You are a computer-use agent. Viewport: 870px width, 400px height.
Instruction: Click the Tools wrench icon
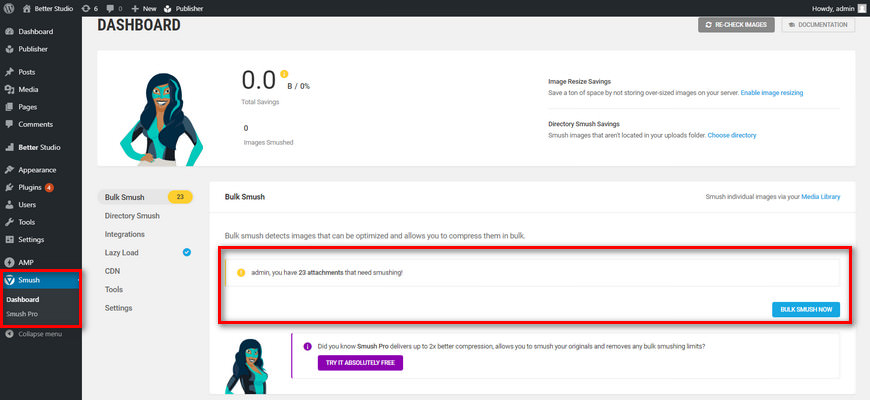9,222
